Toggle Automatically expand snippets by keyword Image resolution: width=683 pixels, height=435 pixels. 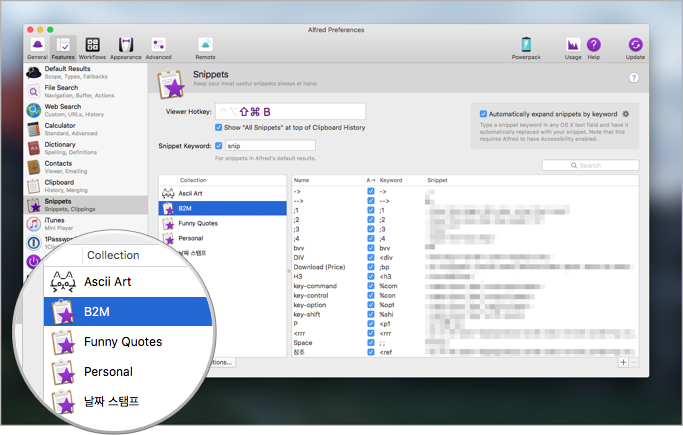[483, 114]
